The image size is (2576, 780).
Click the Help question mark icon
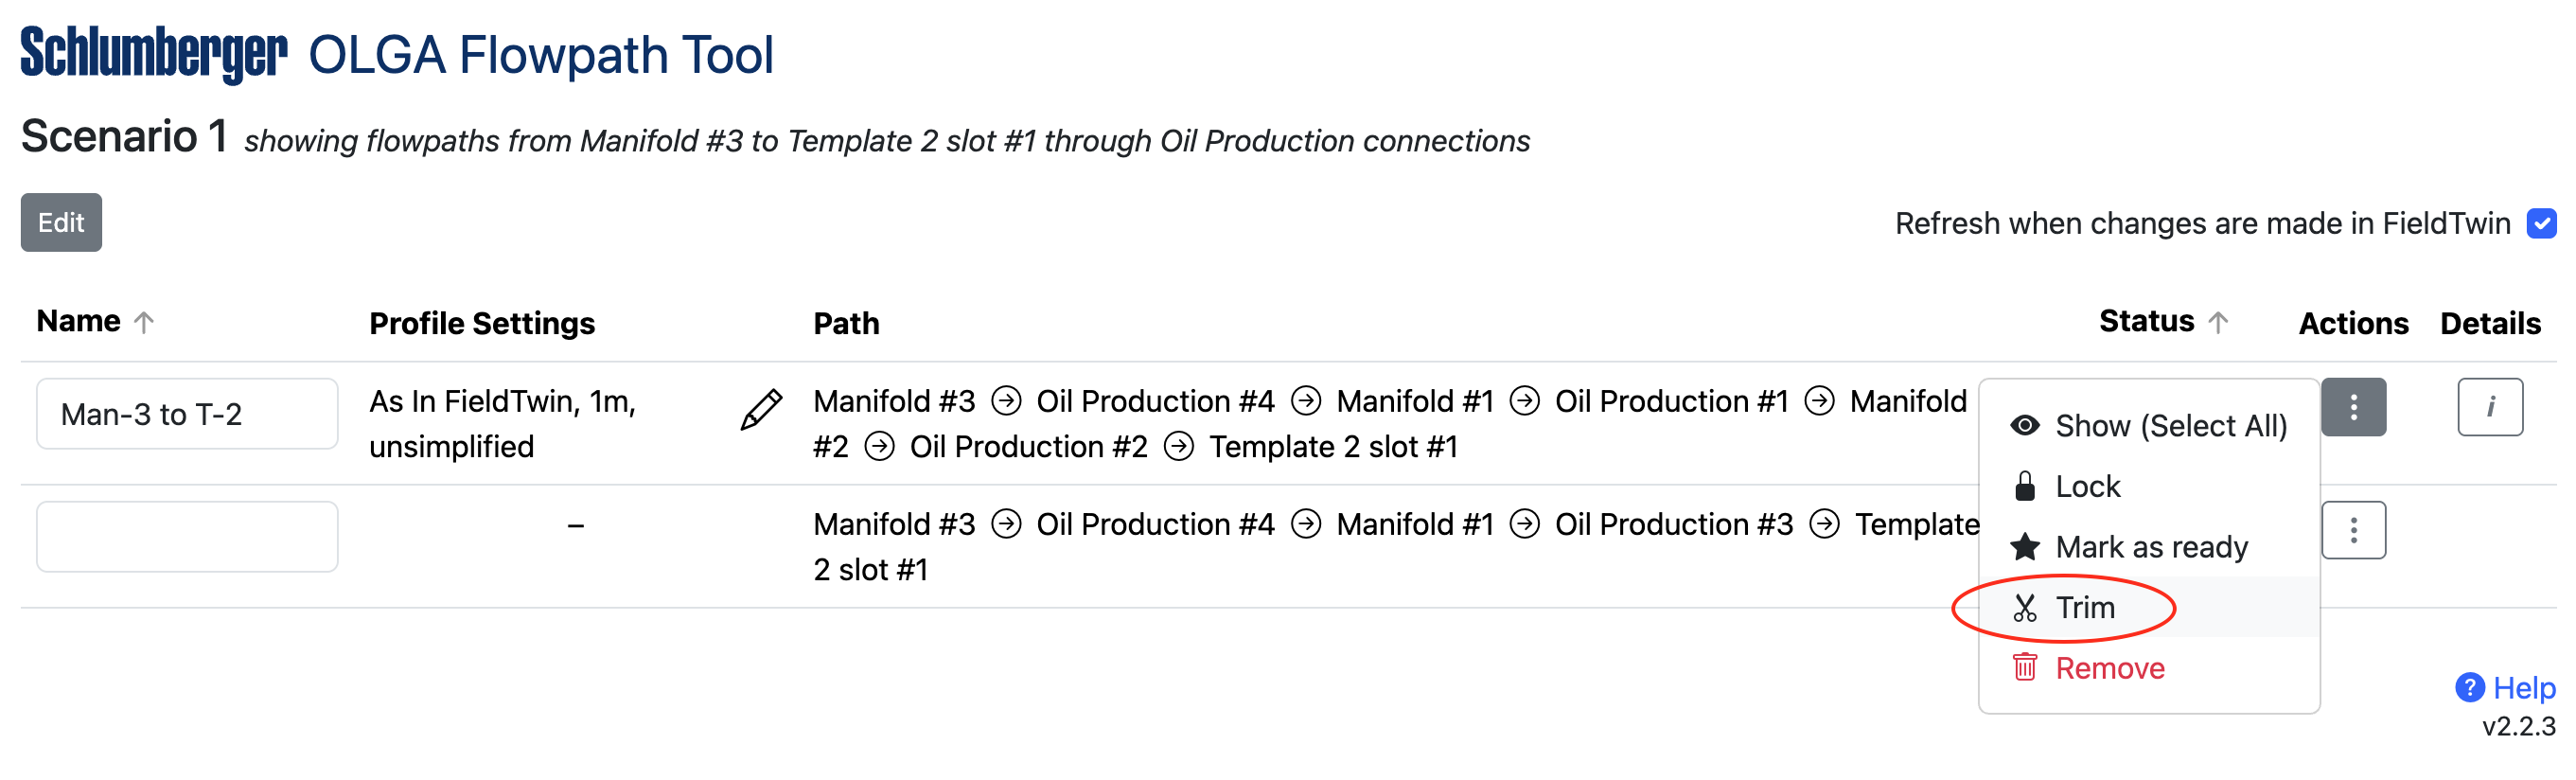coord(2469,687)
